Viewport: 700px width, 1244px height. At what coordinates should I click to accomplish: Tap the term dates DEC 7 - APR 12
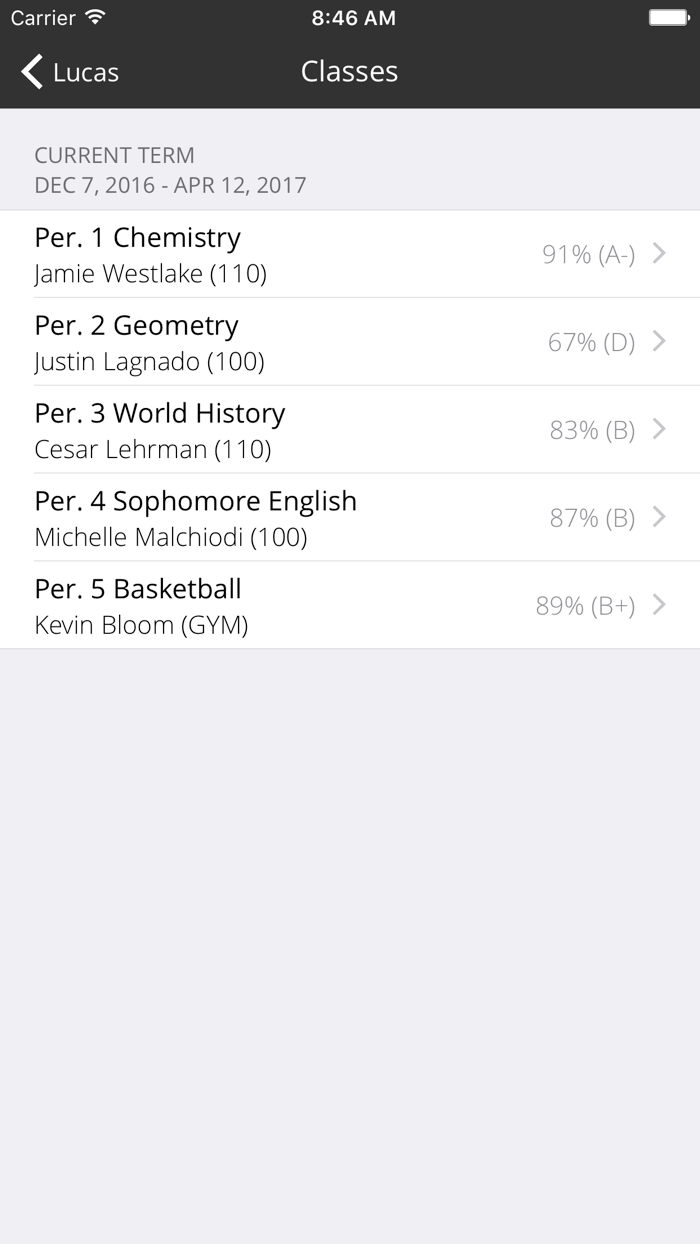point(170,185)
